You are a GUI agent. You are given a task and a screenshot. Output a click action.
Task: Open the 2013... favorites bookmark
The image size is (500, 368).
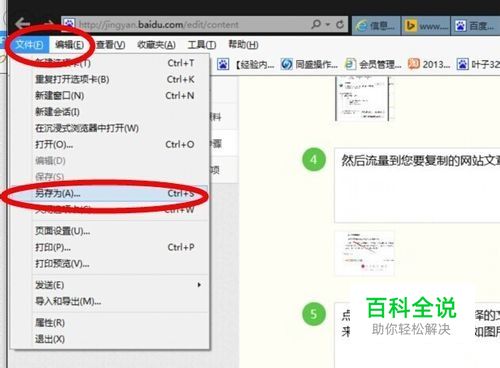(x=429, y=64)
